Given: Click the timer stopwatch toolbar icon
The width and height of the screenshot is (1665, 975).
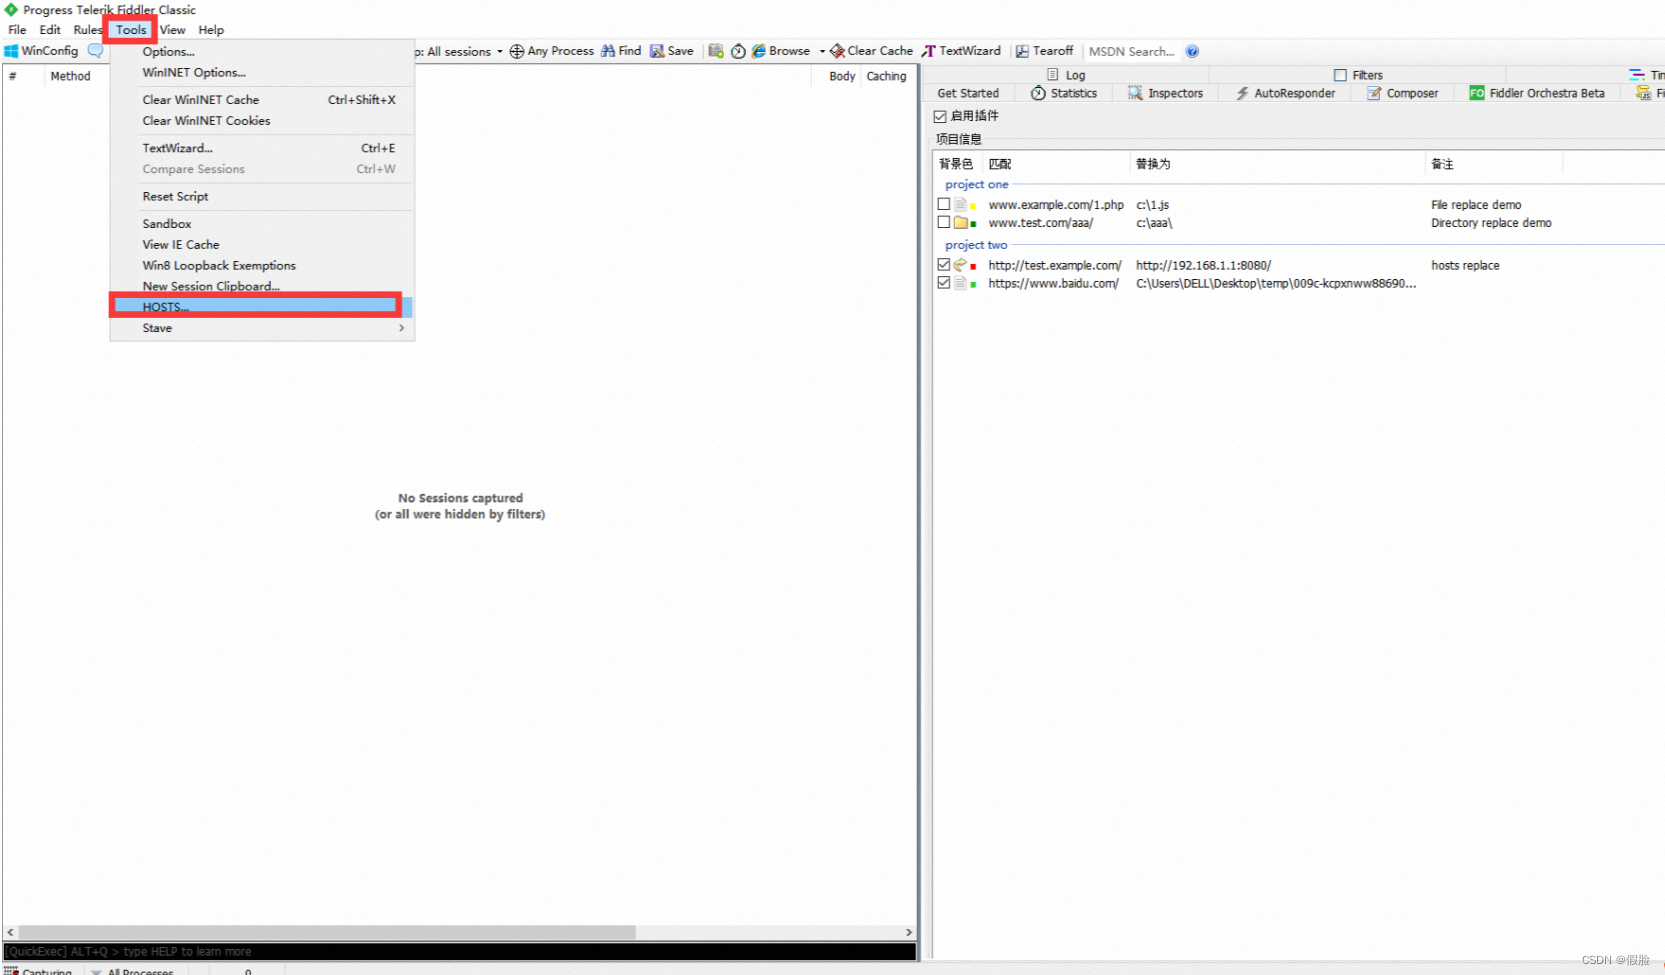Looking at the screenshot, I should 738,51.
